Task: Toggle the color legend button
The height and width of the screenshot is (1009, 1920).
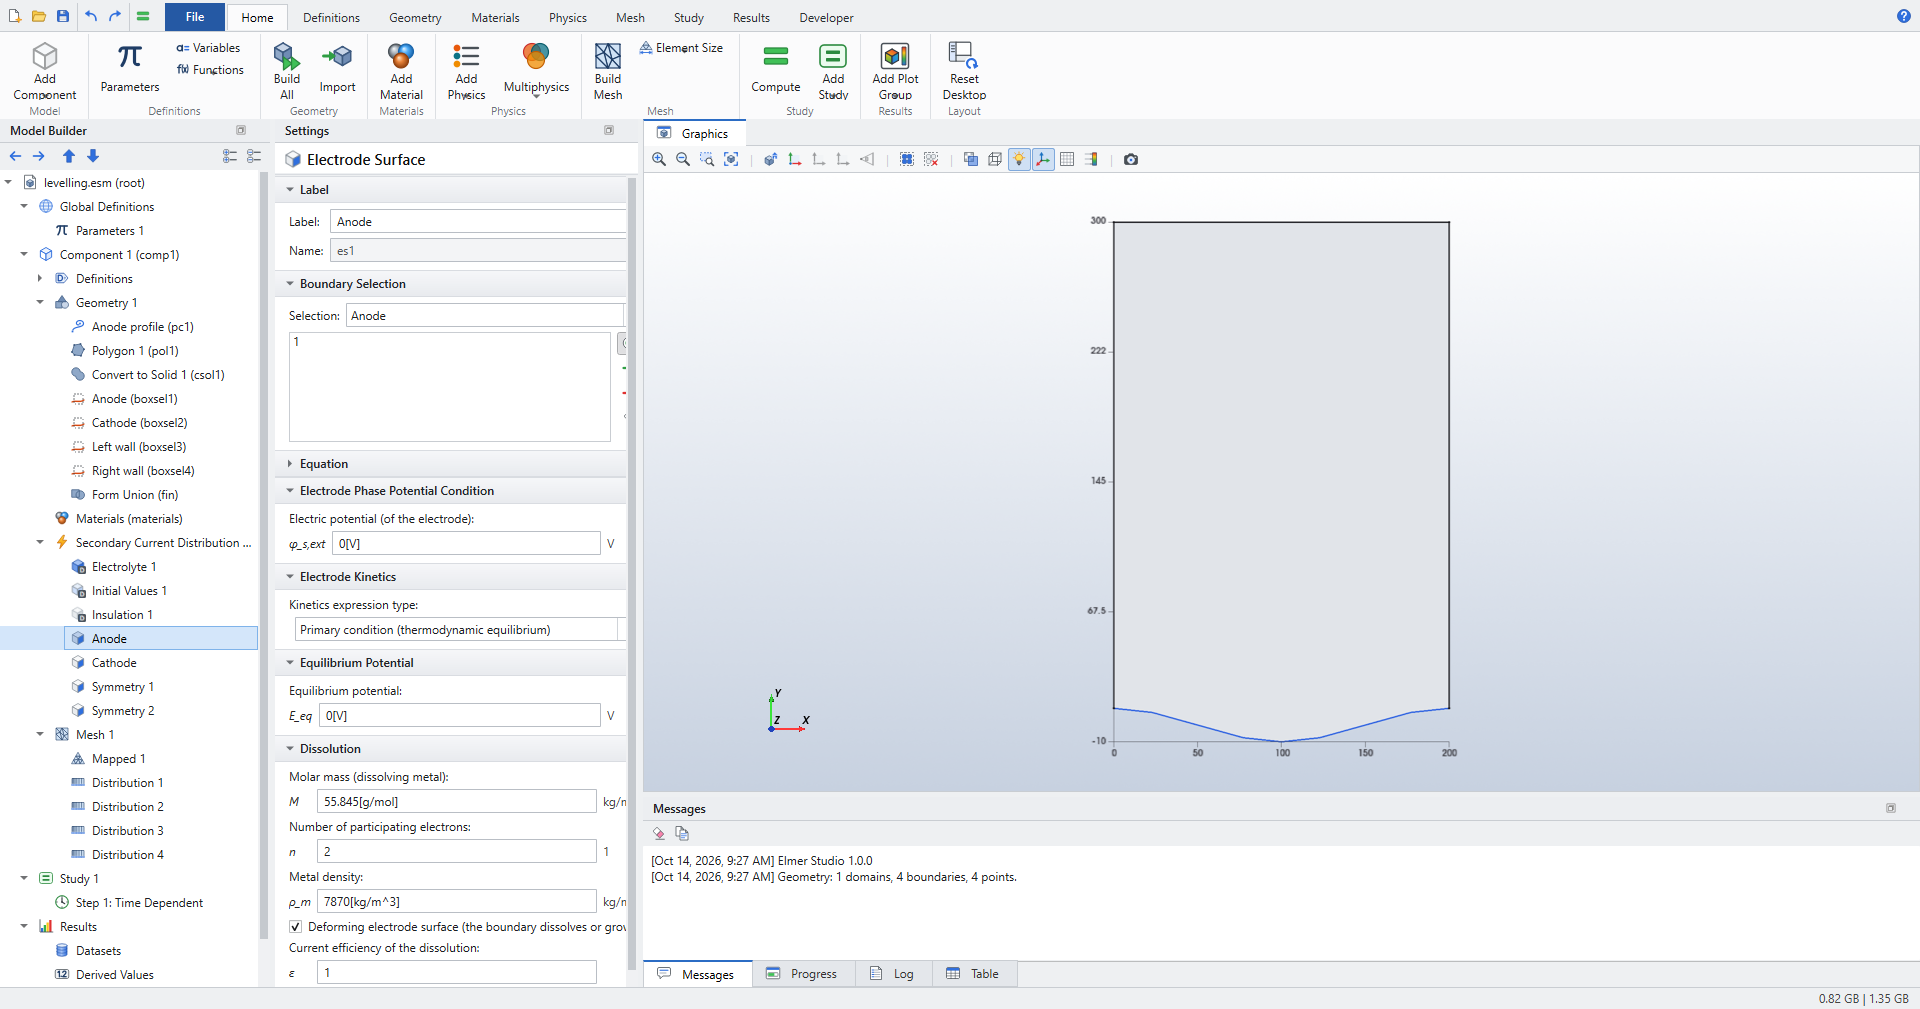Action: (1091, 159)
